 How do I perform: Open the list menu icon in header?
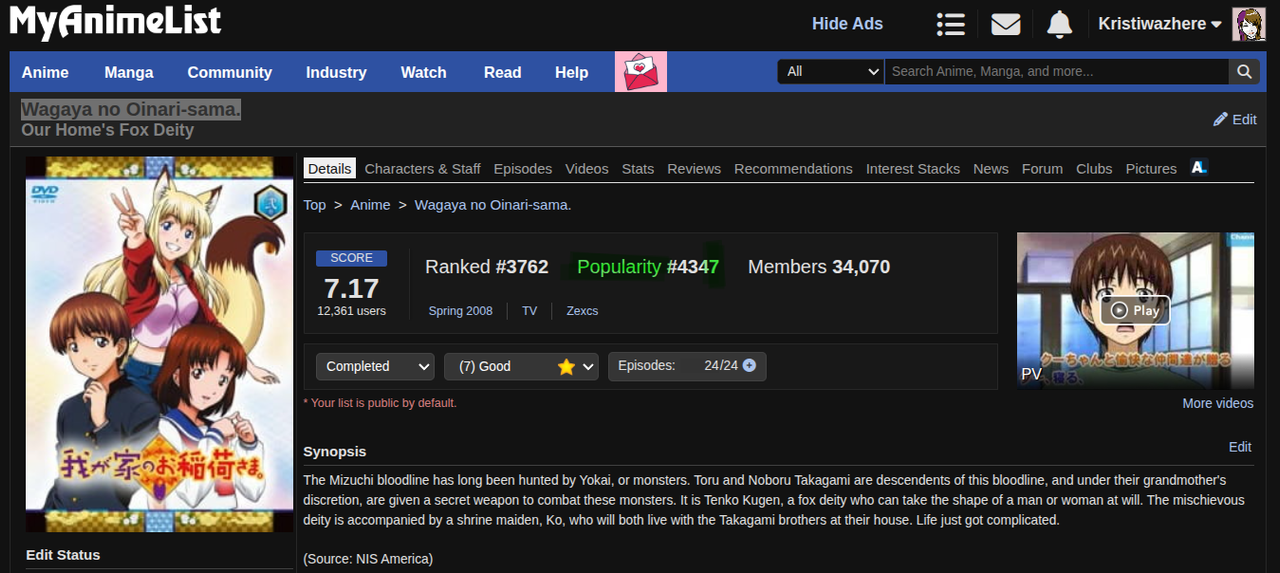950,24
